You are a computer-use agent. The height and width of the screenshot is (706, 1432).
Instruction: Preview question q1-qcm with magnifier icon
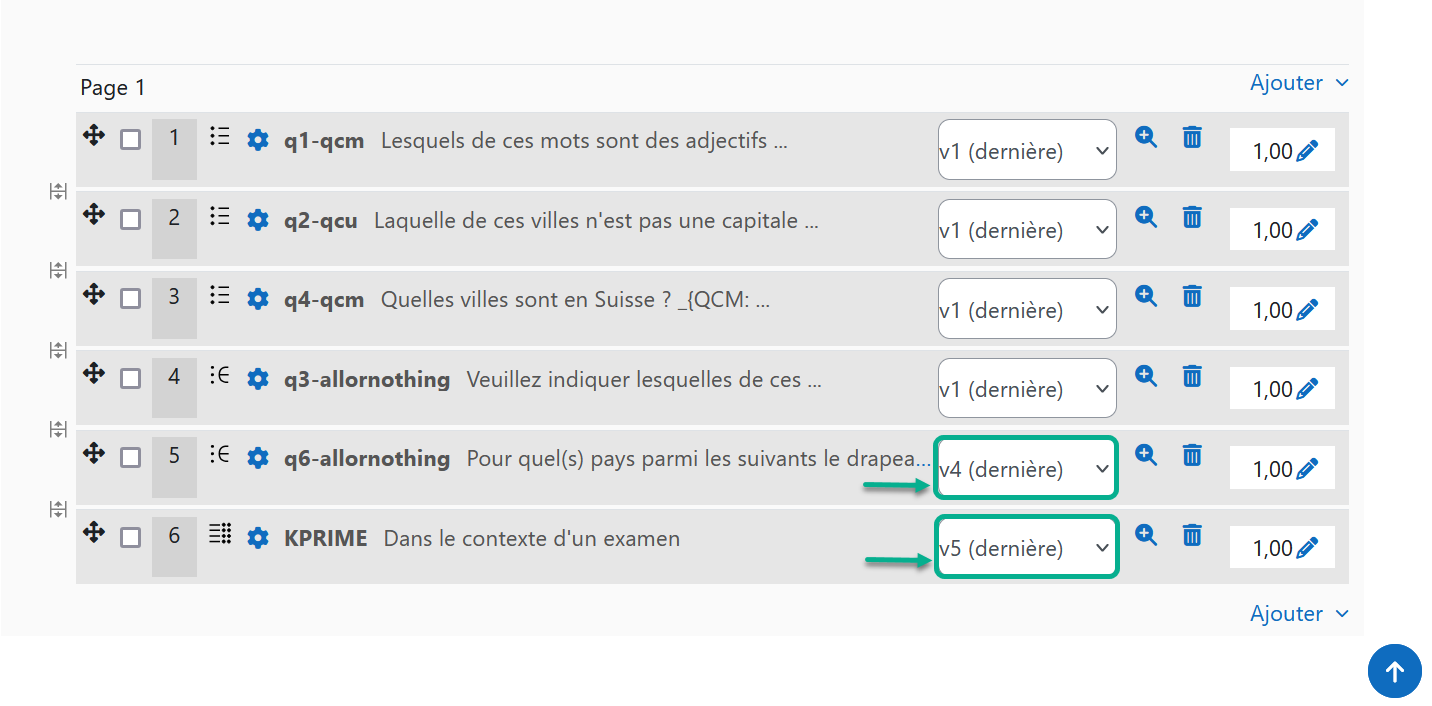(x=1146, y=138)
